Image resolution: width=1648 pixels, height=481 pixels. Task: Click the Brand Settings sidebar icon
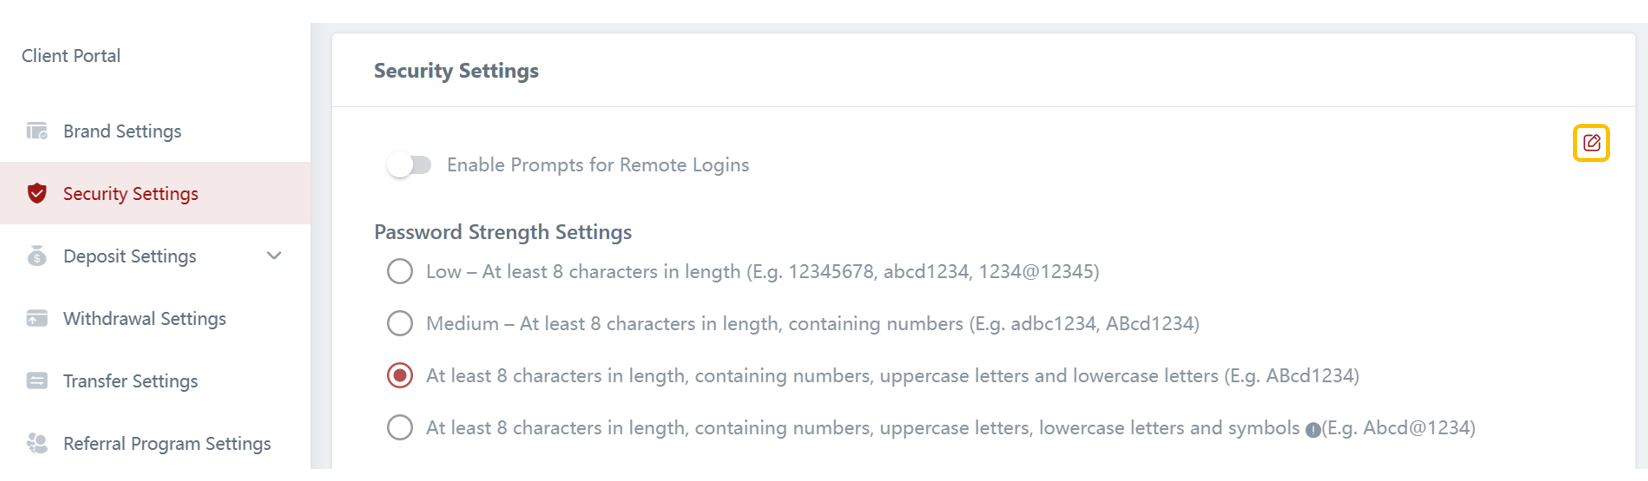coord(37,131)
